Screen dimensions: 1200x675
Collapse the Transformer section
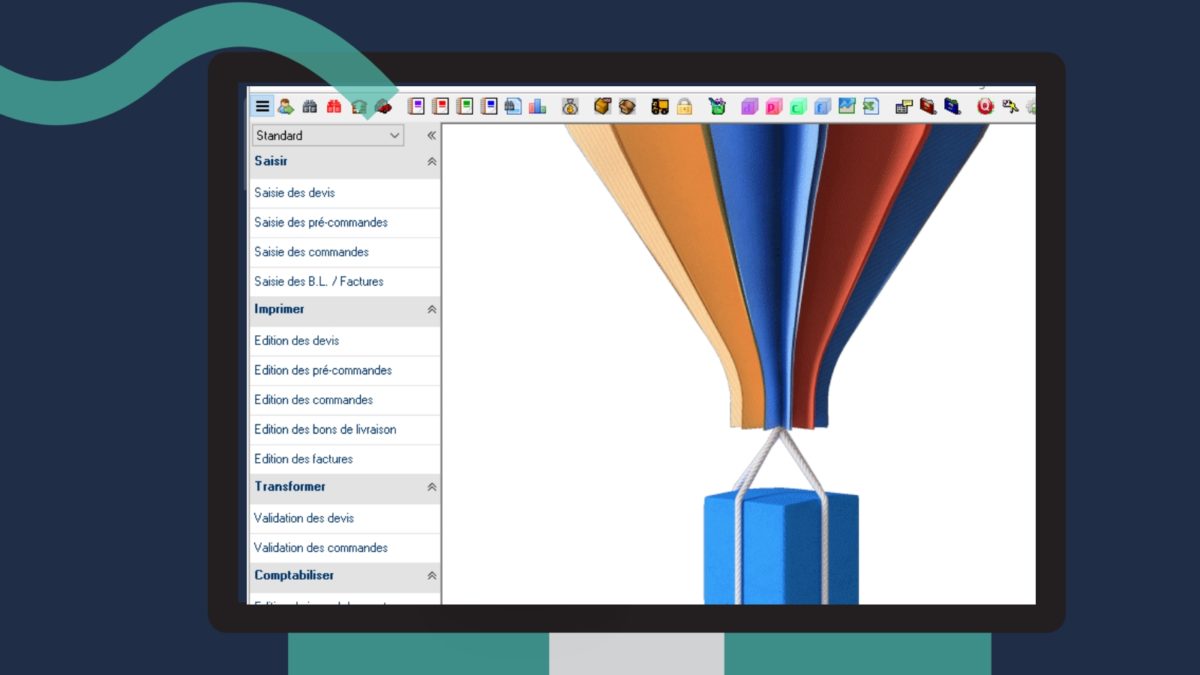(x=432, y=487)
